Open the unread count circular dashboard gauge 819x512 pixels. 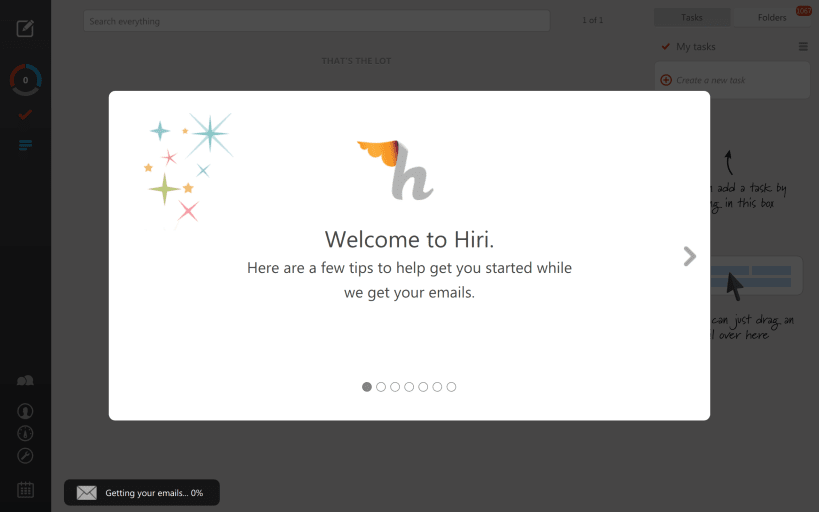(25, 80)
